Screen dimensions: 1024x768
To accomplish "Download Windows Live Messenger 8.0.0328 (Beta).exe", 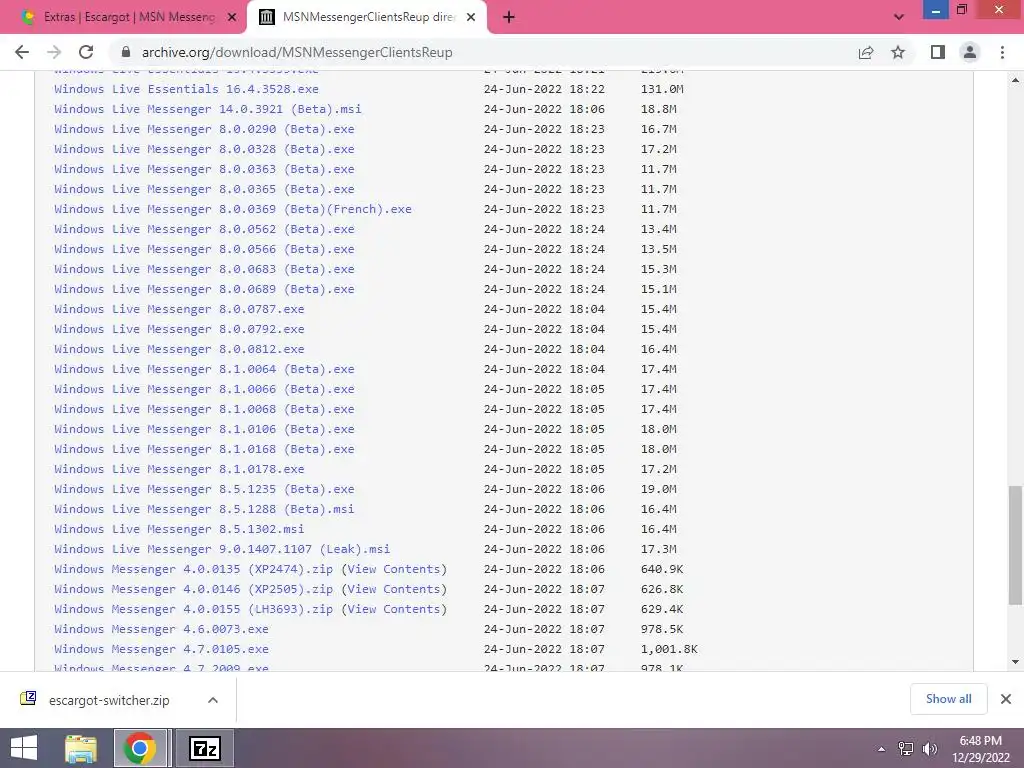I will click(x=204, y=149).
